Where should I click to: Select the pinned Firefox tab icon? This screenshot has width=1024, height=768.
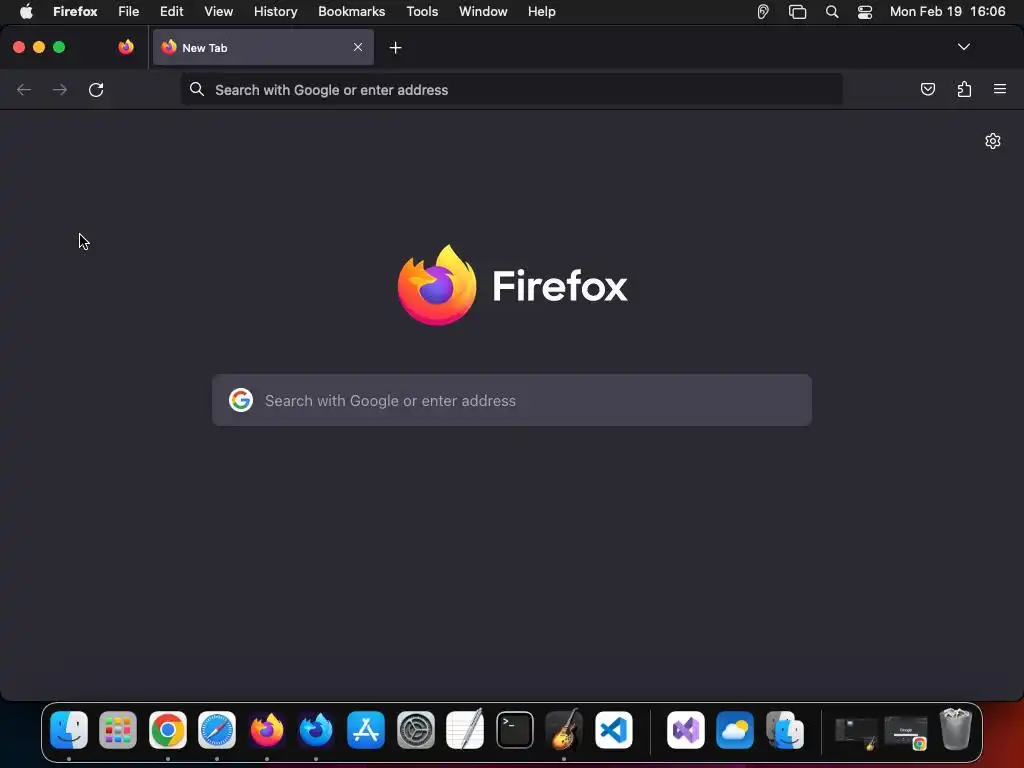tap(126, 47)
